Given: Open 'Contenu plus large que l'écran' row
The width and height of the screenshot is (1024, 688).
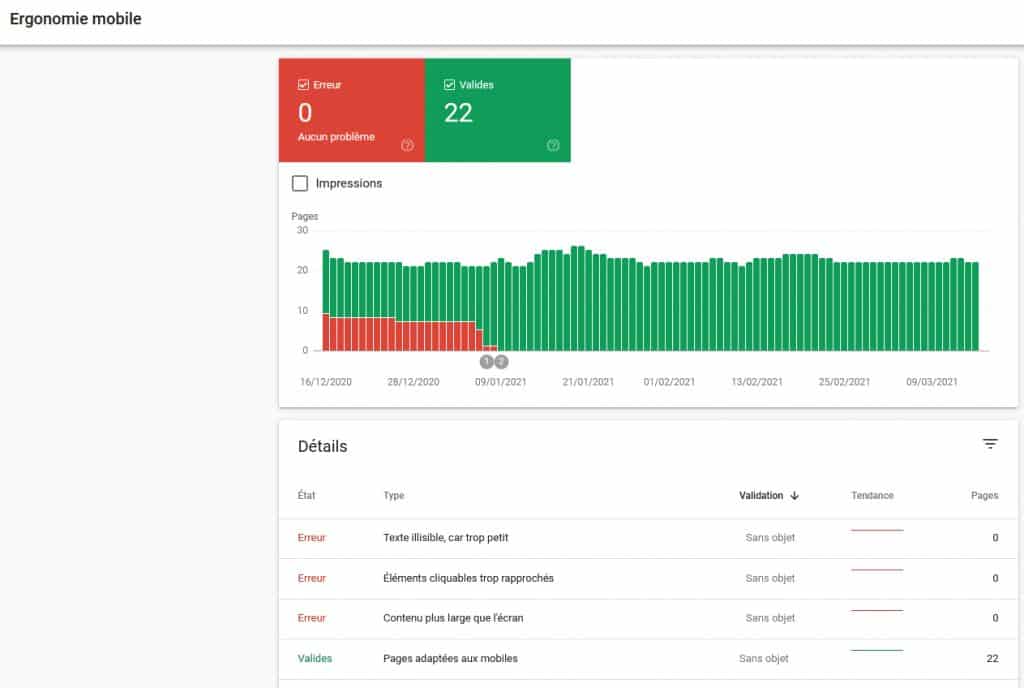Looking at the screenshot, I should [x=453, y=618].
